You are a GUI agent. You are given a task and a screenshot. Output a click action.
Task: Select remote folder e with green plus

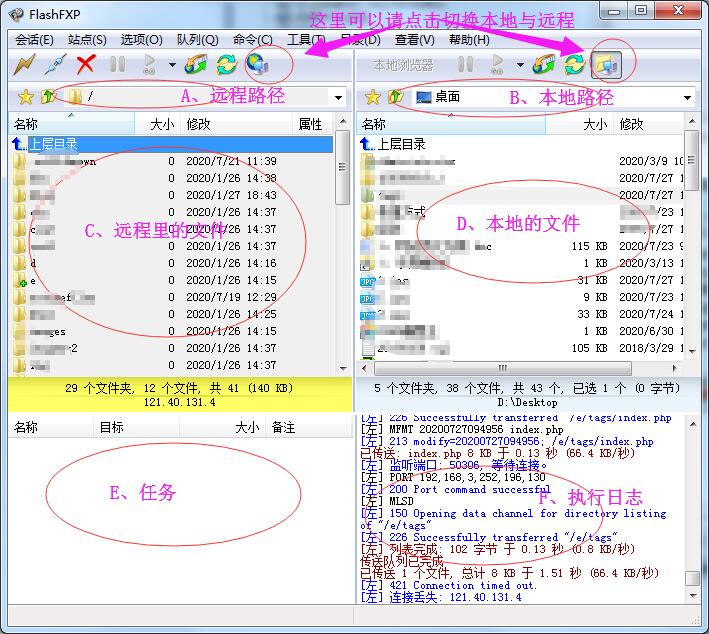(x=171, y=280)
